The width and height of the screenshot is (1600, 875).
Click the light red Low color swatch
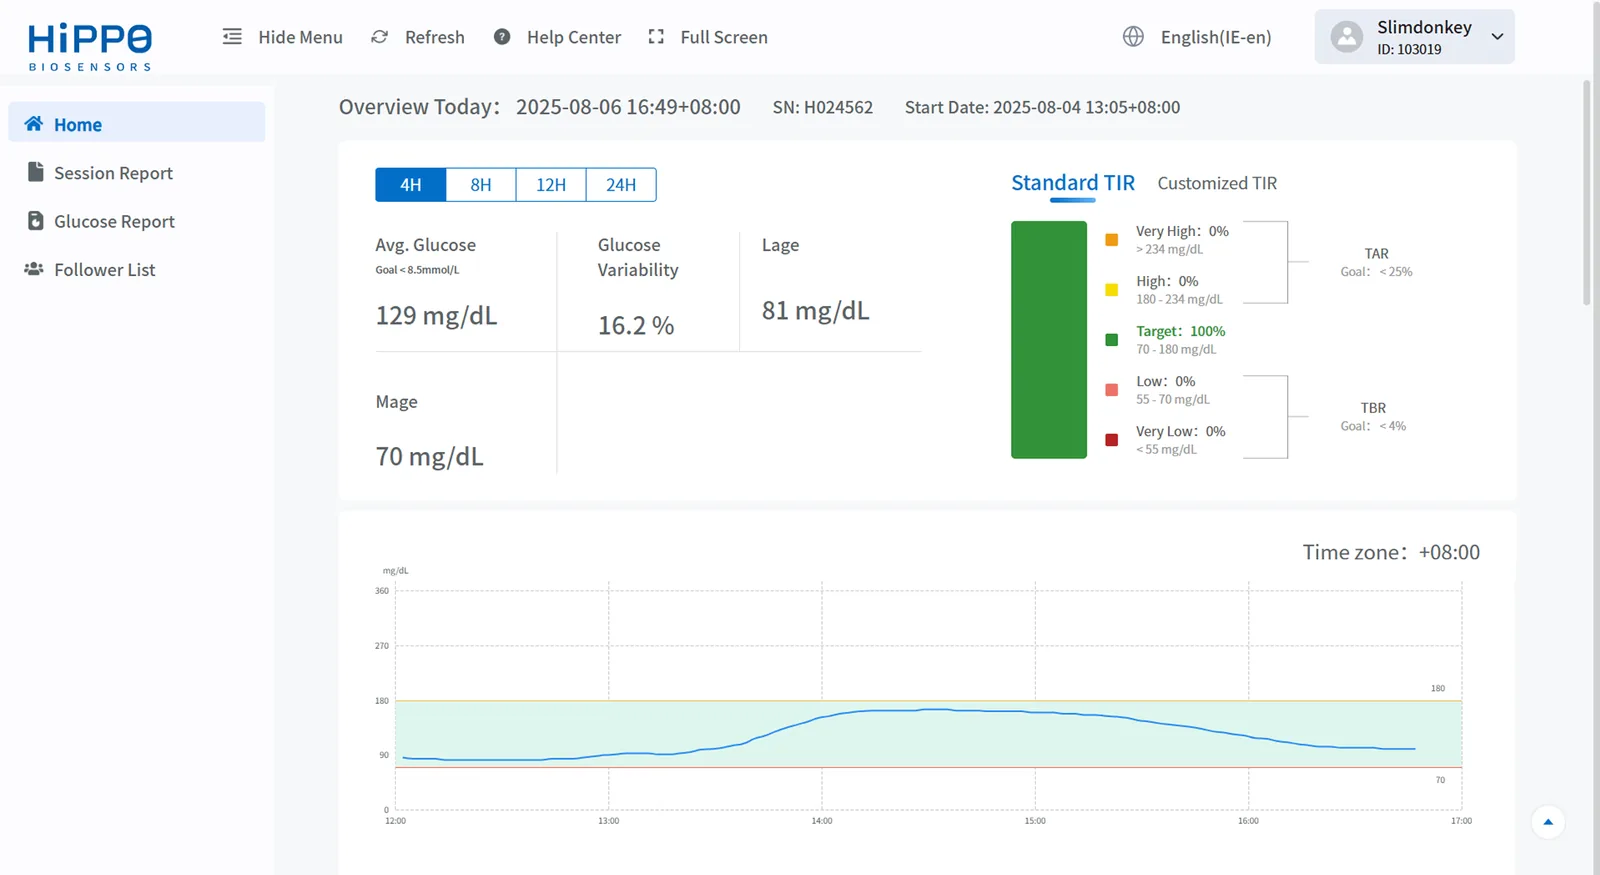tap(1111, 390)
